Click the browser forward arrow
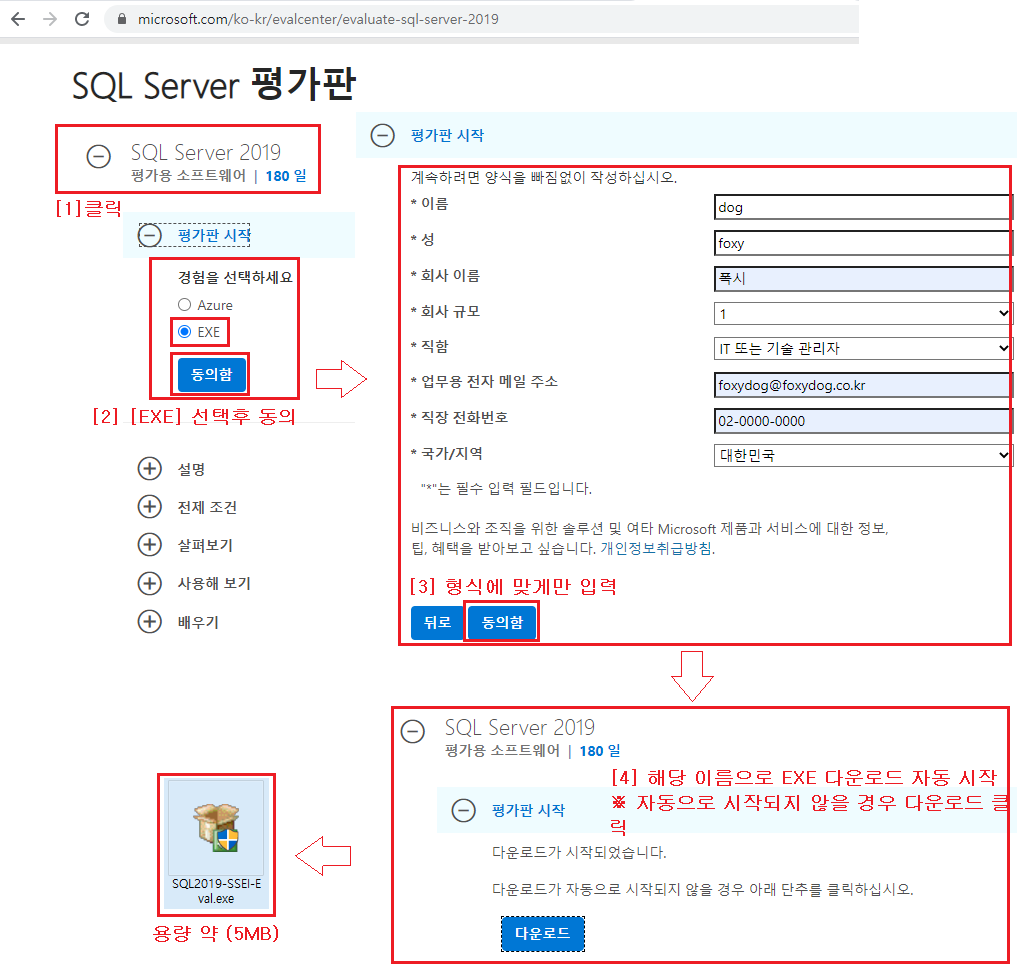 (x=50, y=19)
